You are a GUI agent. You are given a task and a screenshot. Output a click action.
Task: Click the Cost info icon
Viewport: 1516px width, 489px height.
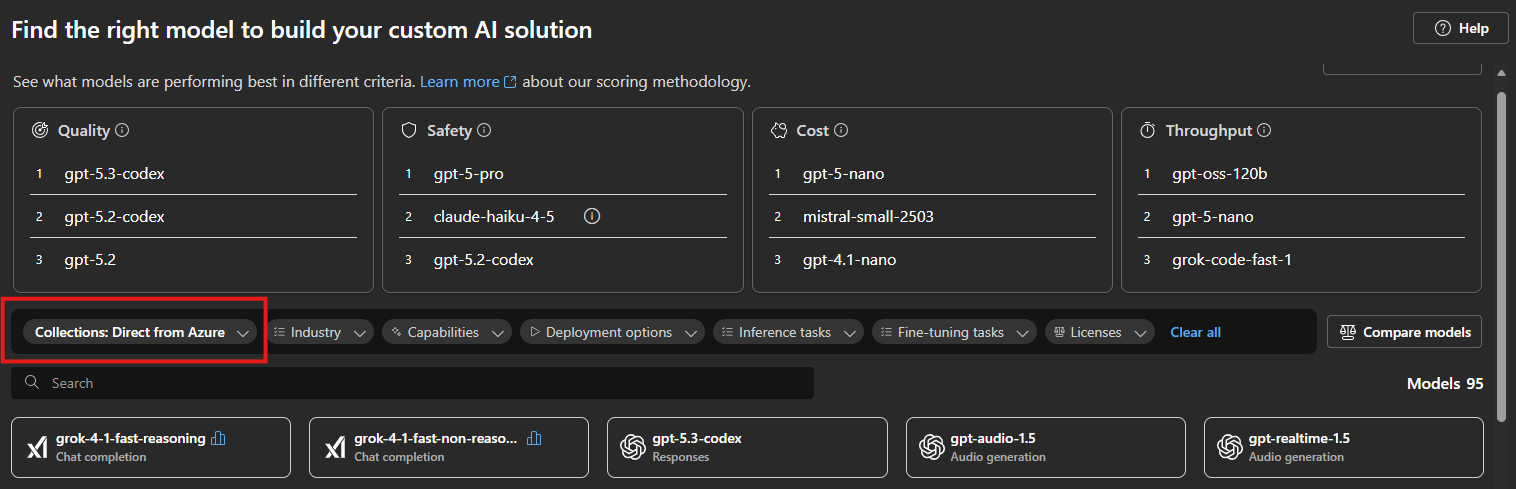841,130
